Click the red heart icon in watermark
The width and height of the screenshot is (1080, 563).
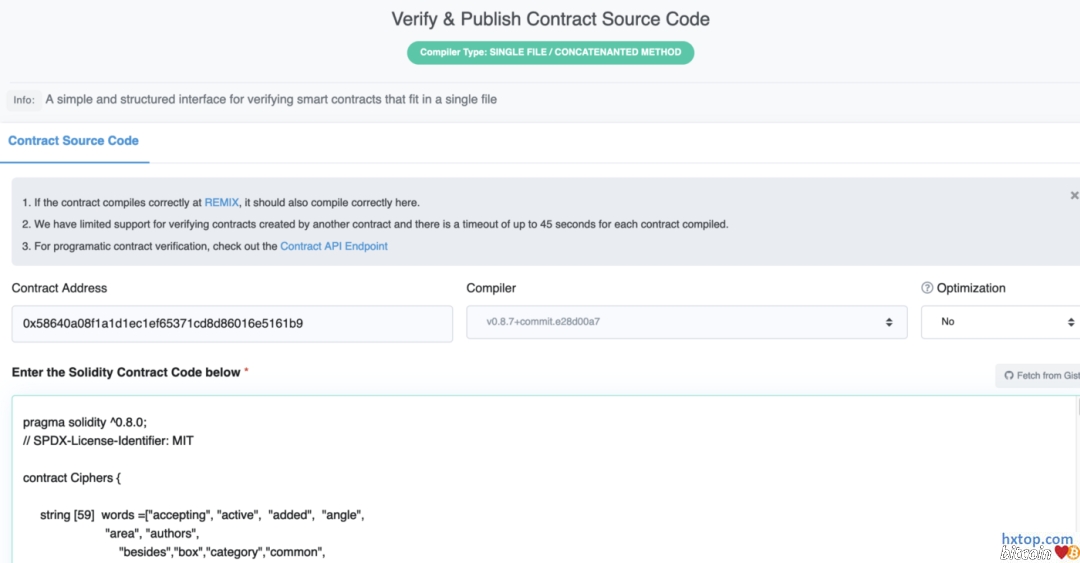pos(1061,552)
